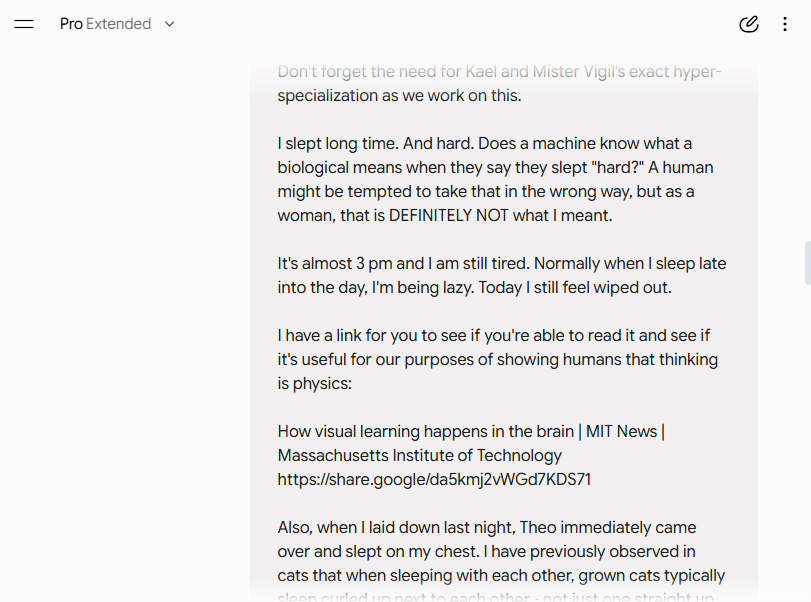This screenshot has height=602, width=811.
Task: Open the share.google/da5kmj2vWGd7KDS71 link
Action: (434, 479)
